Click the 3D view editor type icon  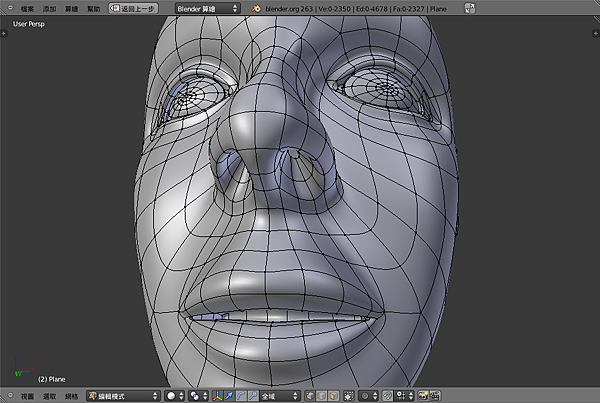9,396
